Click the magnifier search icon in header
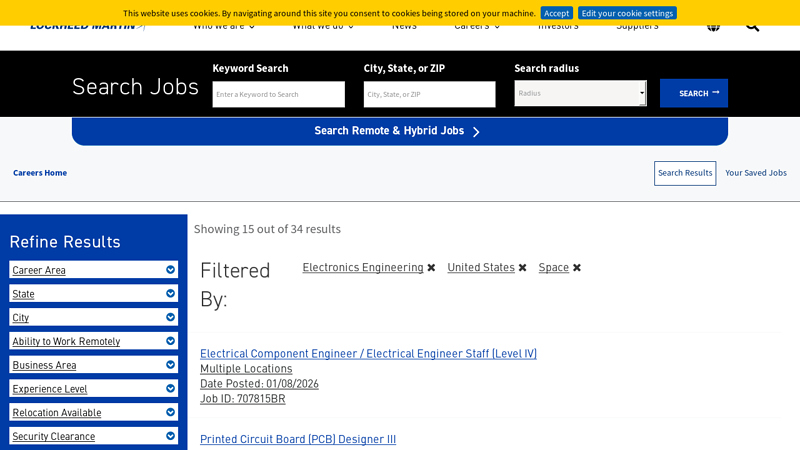This screenshot has width=800, height=450. tap(752, 27)
